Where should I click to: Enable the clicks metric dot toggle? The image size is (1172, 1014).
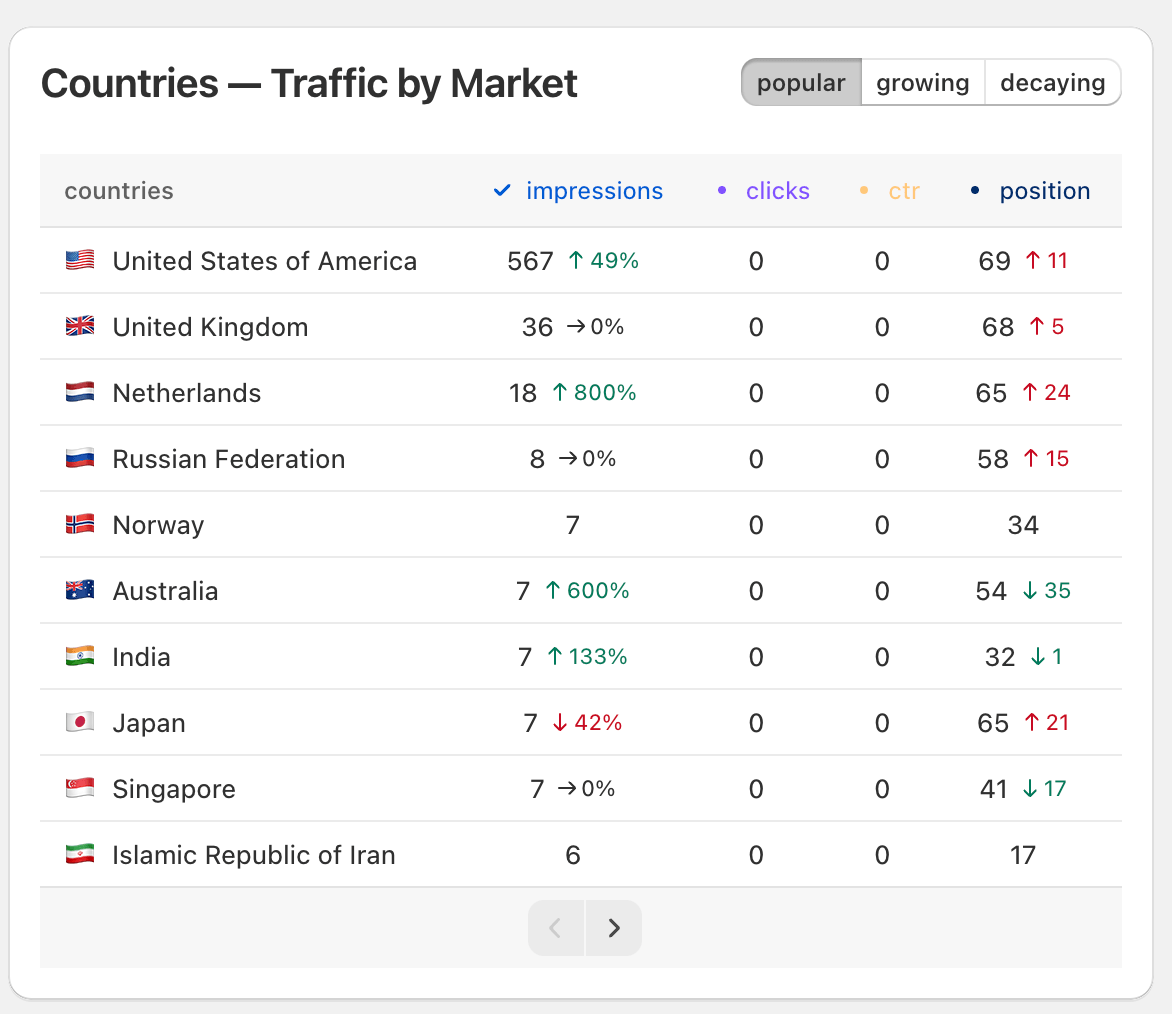[x=722, y=190]
